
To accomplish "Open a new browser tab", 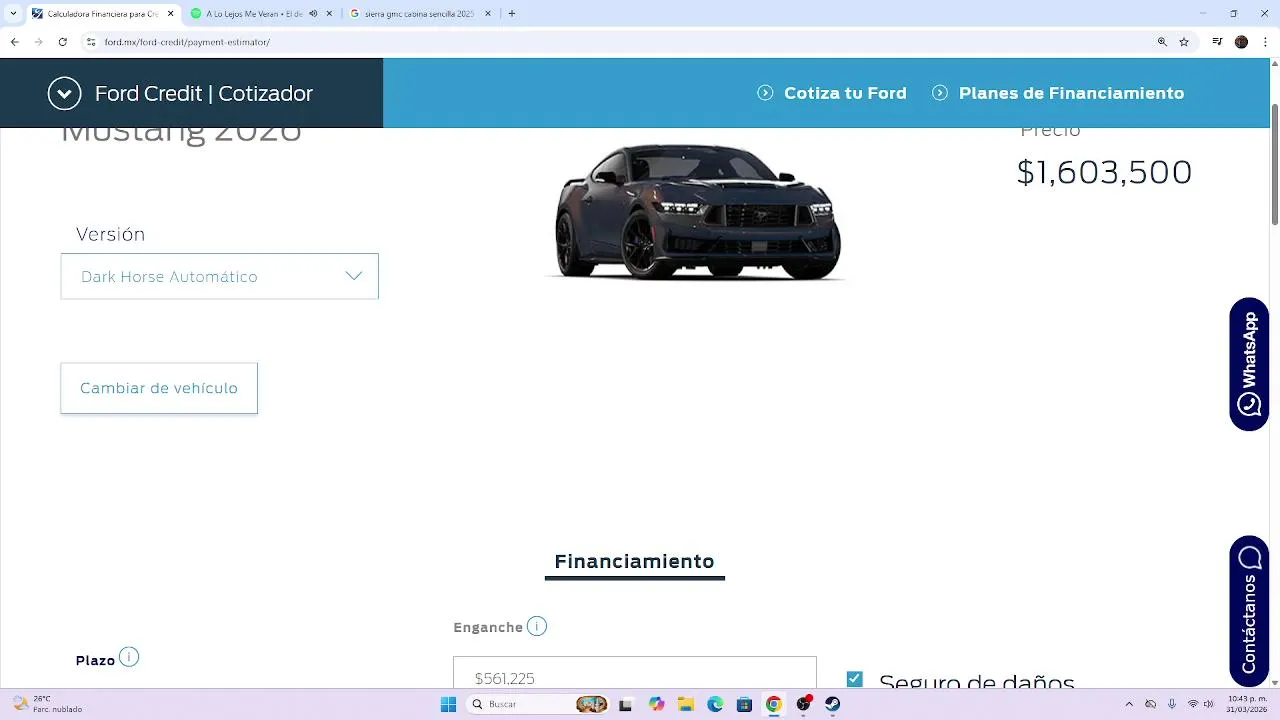I will click(x=512, y=14).
